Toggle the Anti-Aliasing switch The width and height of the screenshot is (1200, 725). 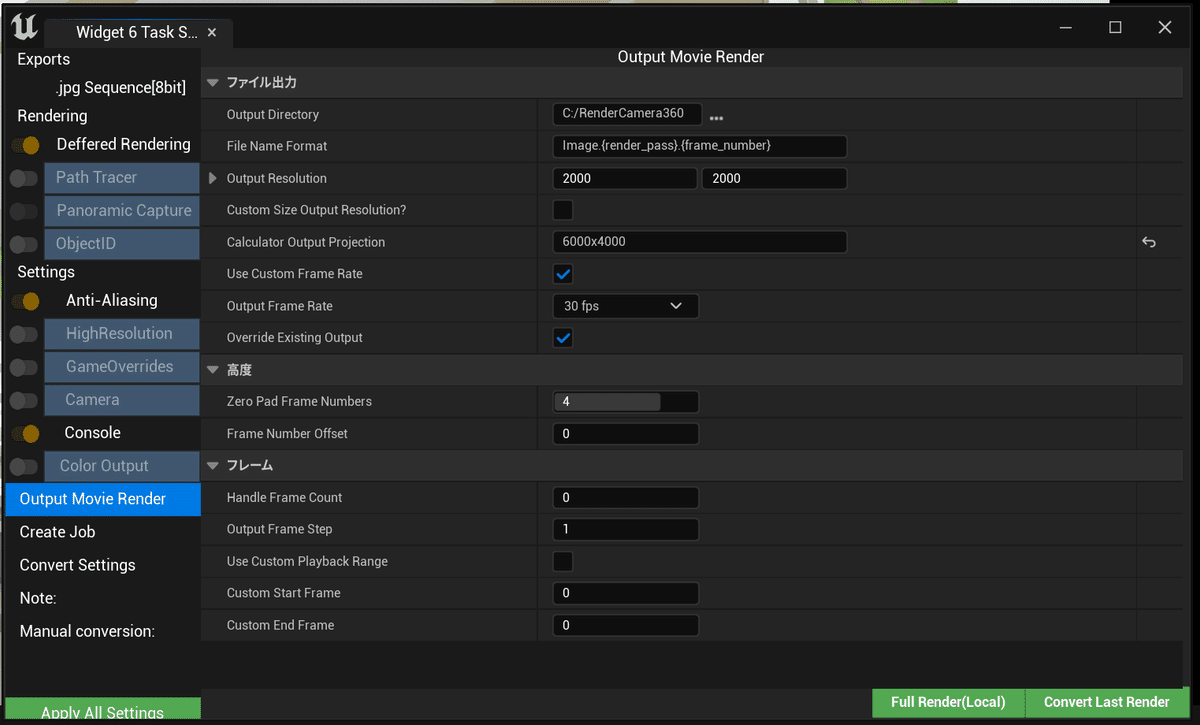click(25, 301)
